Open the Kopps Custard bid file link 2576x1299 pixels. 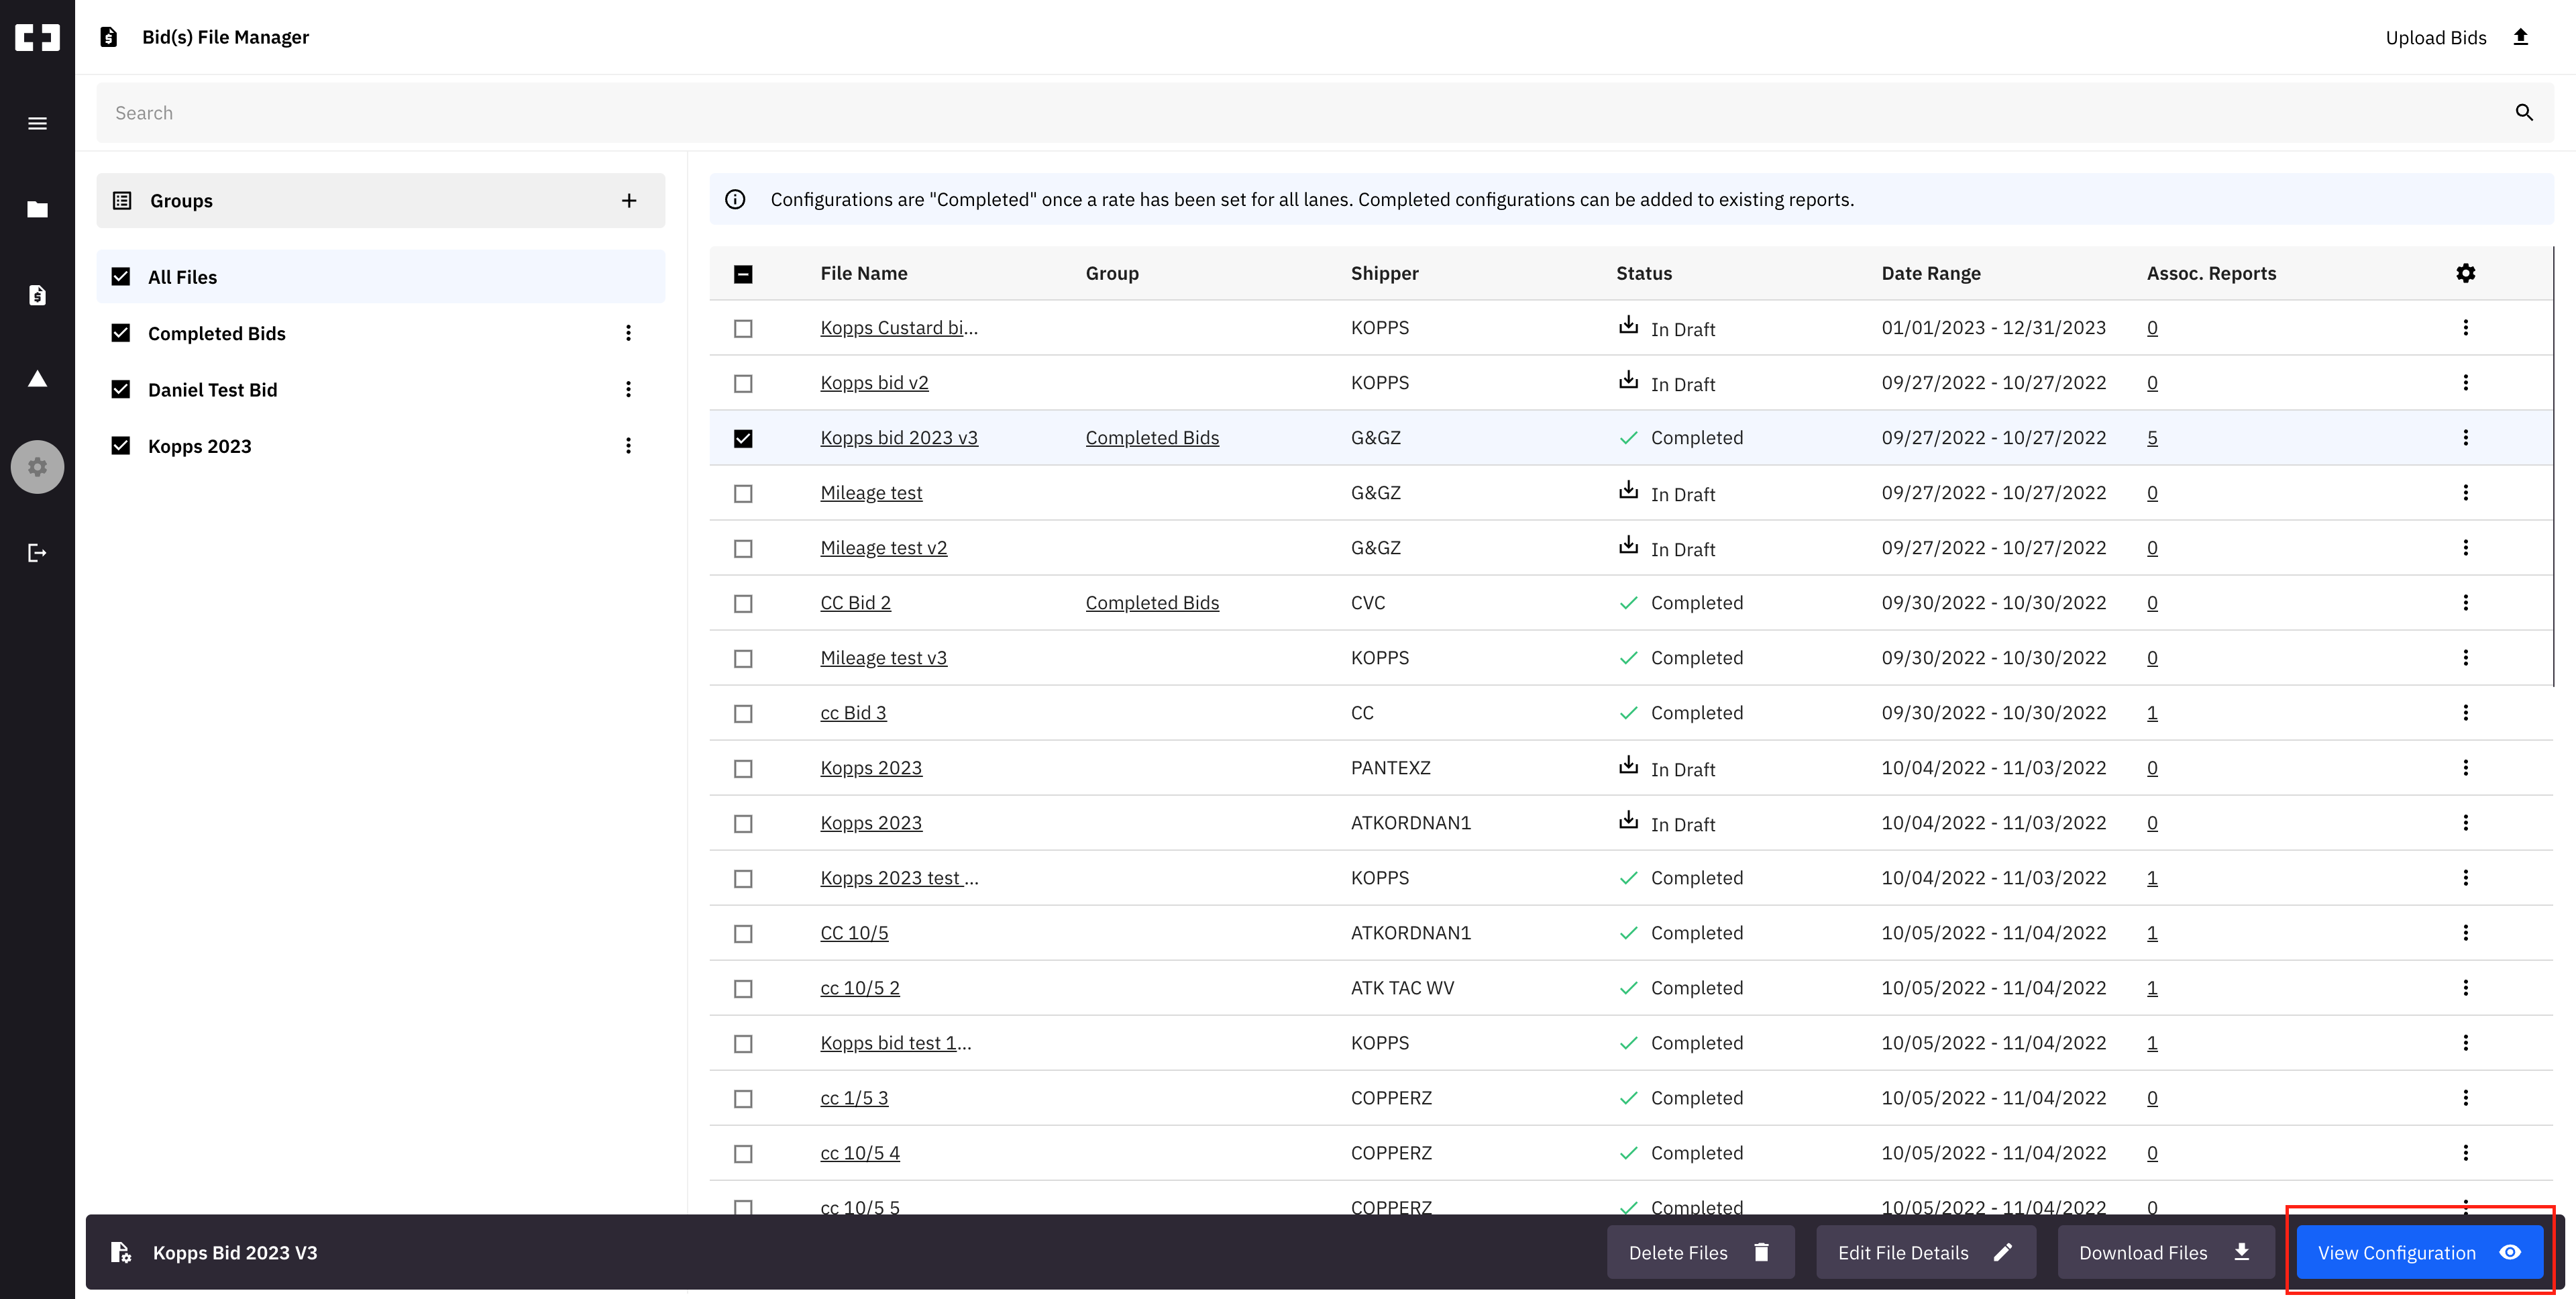click(898, 328)
